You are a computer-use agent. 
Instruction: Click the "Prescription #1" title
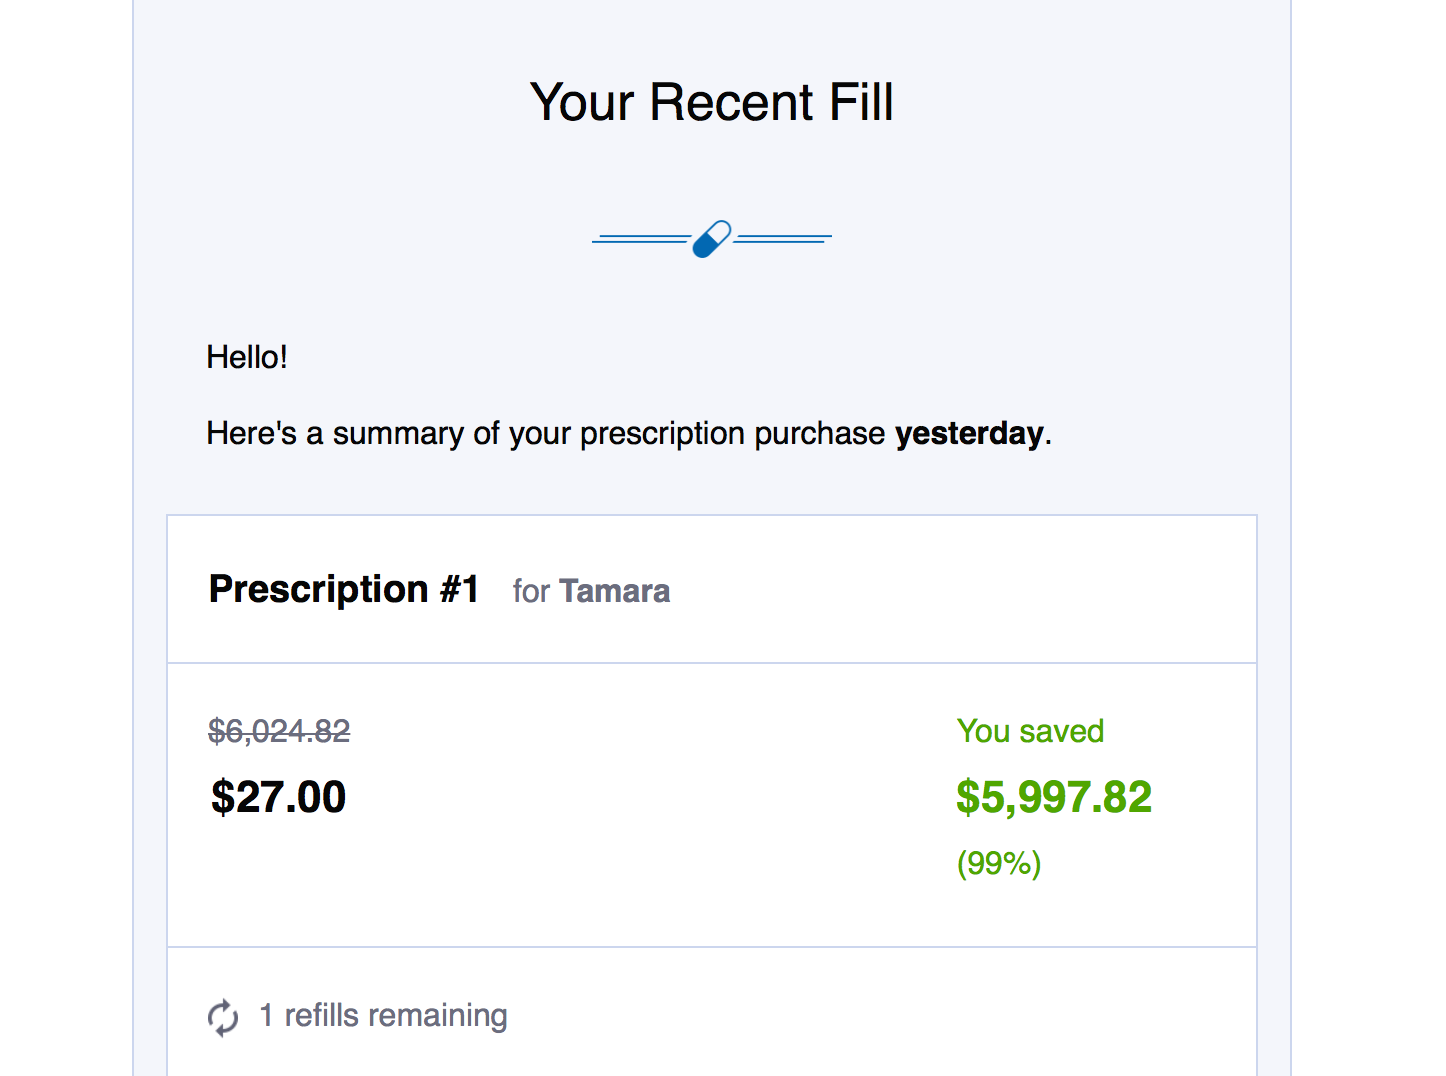point(344,589)
